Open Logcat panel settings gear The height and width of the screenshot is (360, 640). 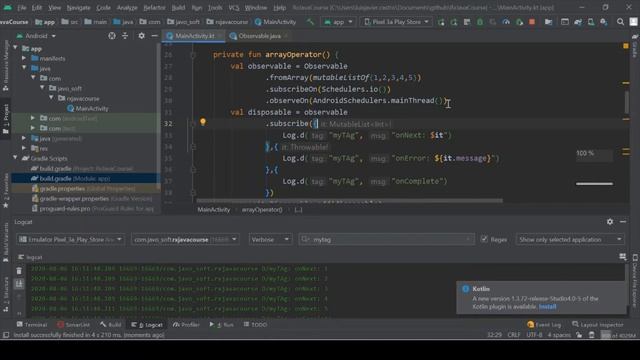610,222
